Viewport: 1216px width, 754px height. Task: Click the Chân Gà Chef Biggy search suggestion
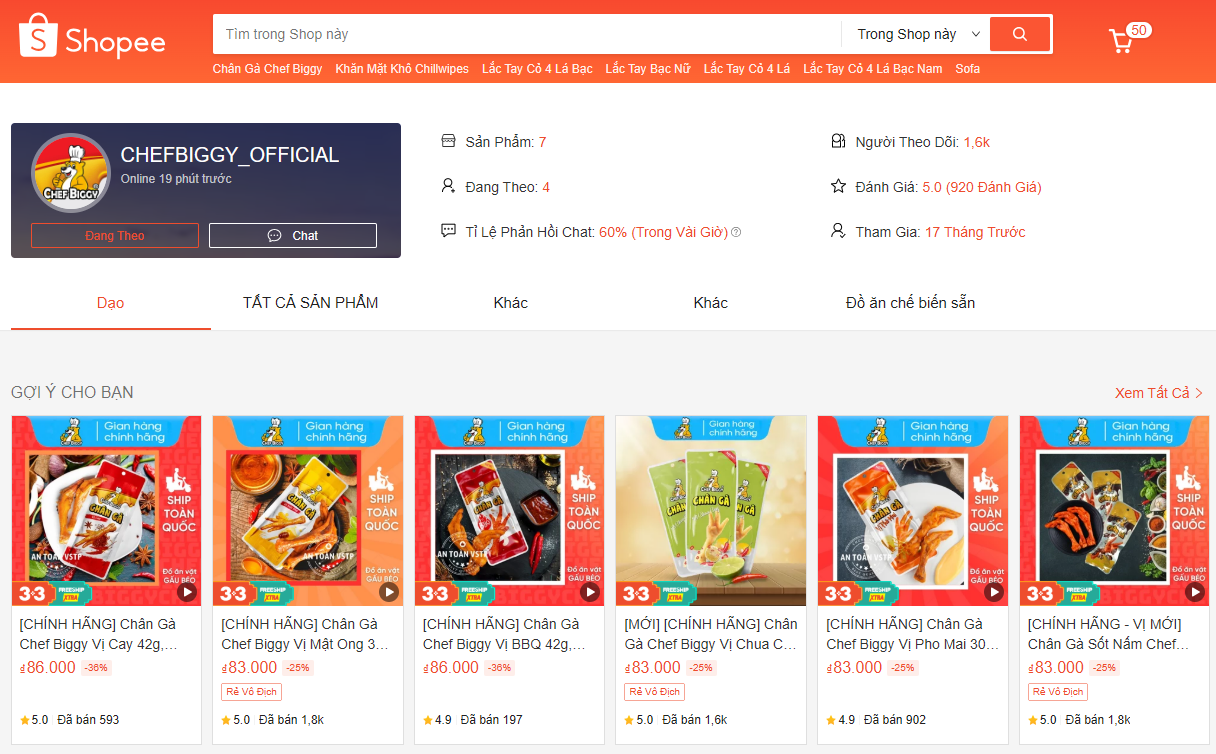(268, 69)
